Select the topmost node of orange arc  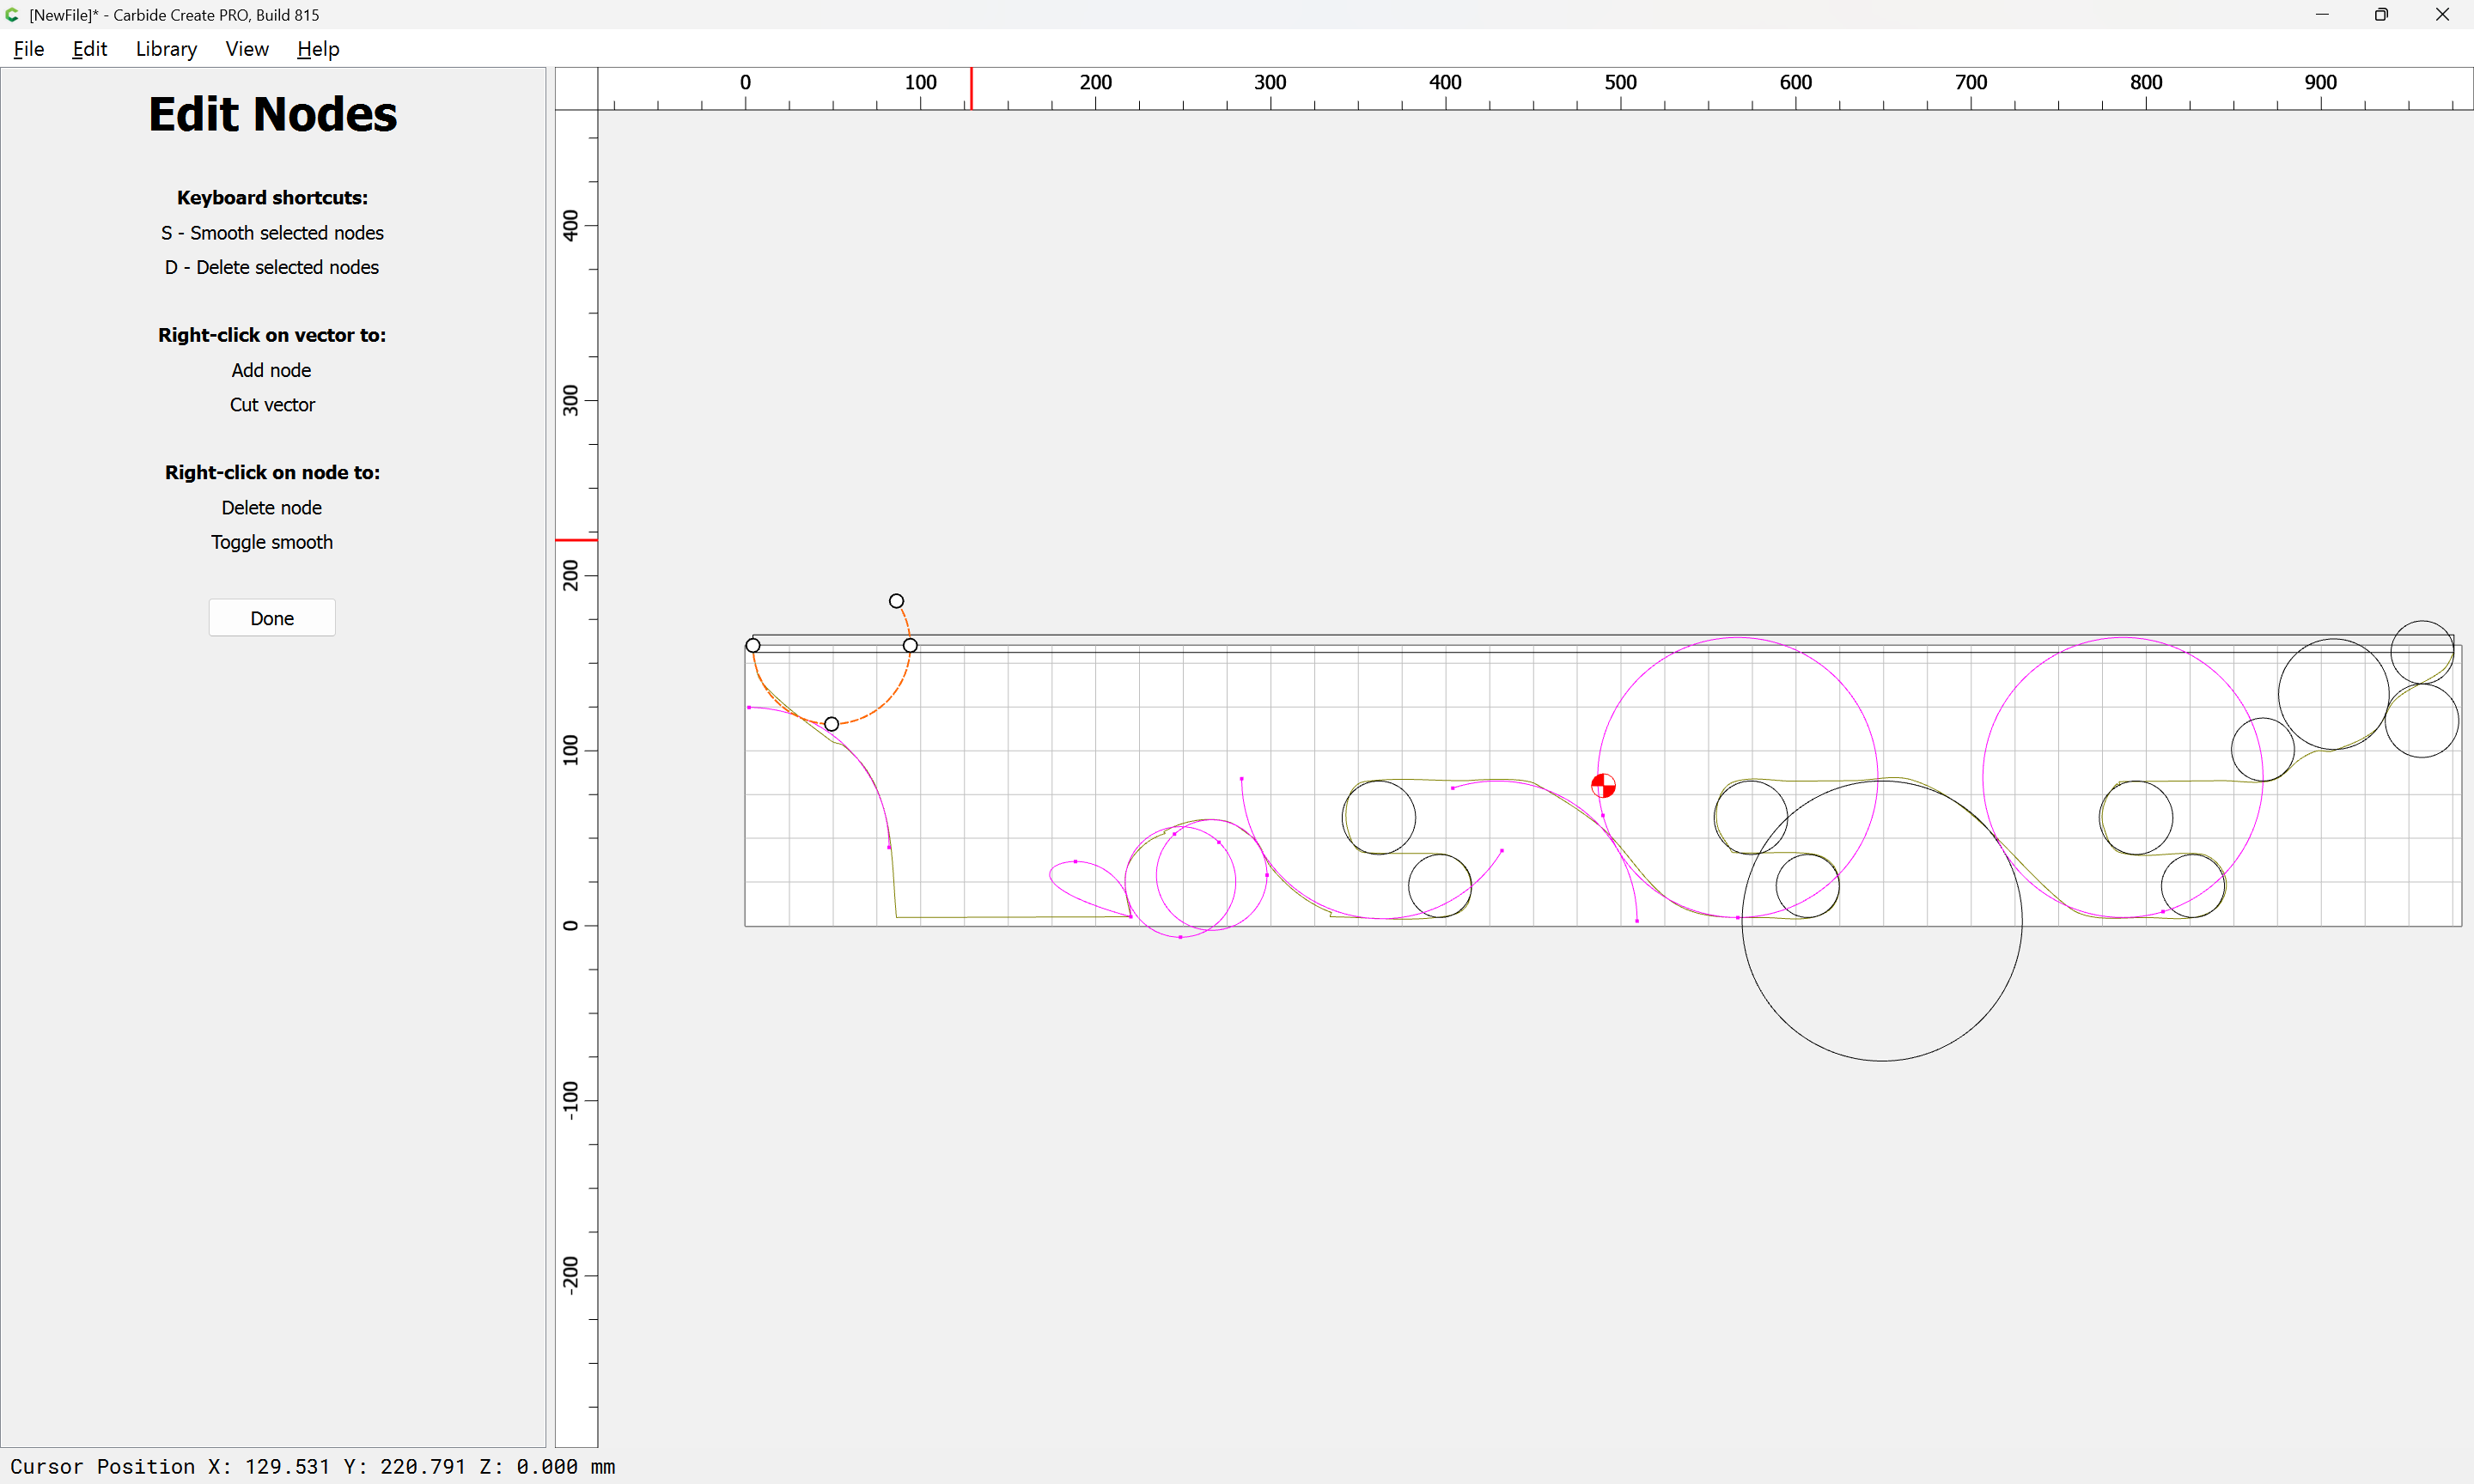coord(896,601)
